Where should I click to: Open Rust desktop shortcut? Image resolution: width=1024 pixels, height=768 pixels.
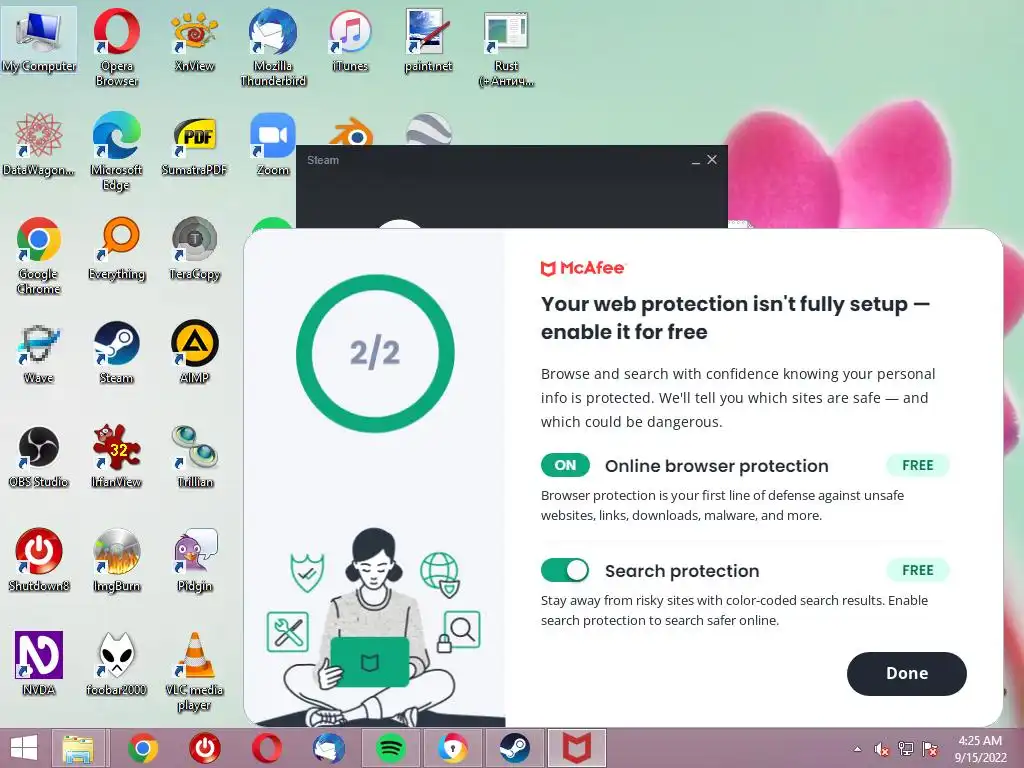[506, 47]
